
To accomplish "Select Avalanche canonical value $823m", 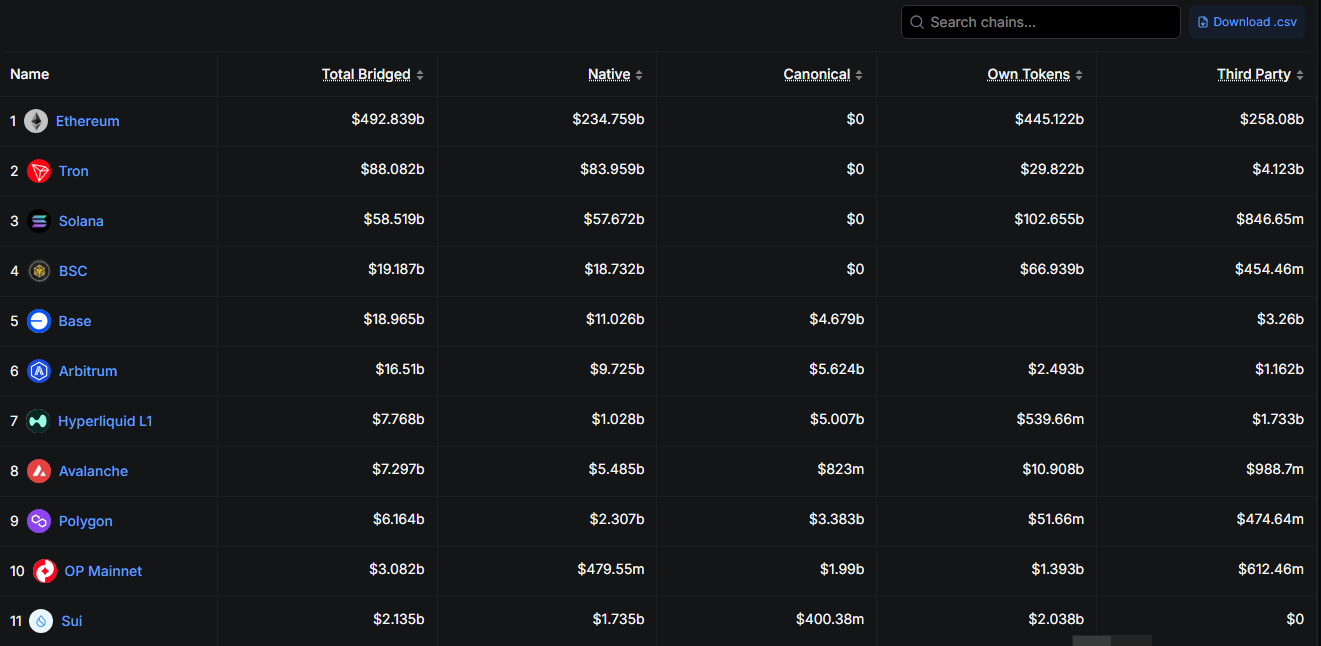I will pos(840,469).
